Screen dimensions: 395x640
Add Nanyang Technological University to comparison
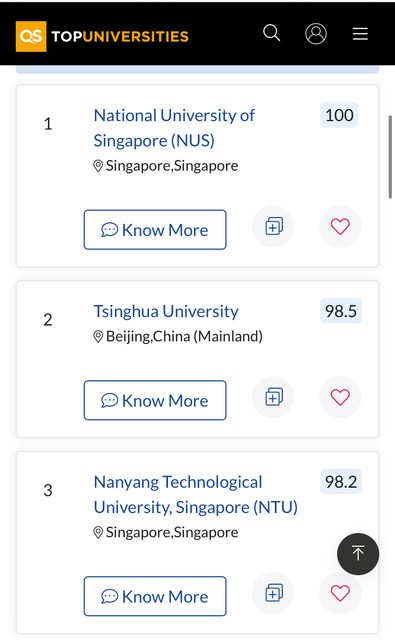point(273,593)
